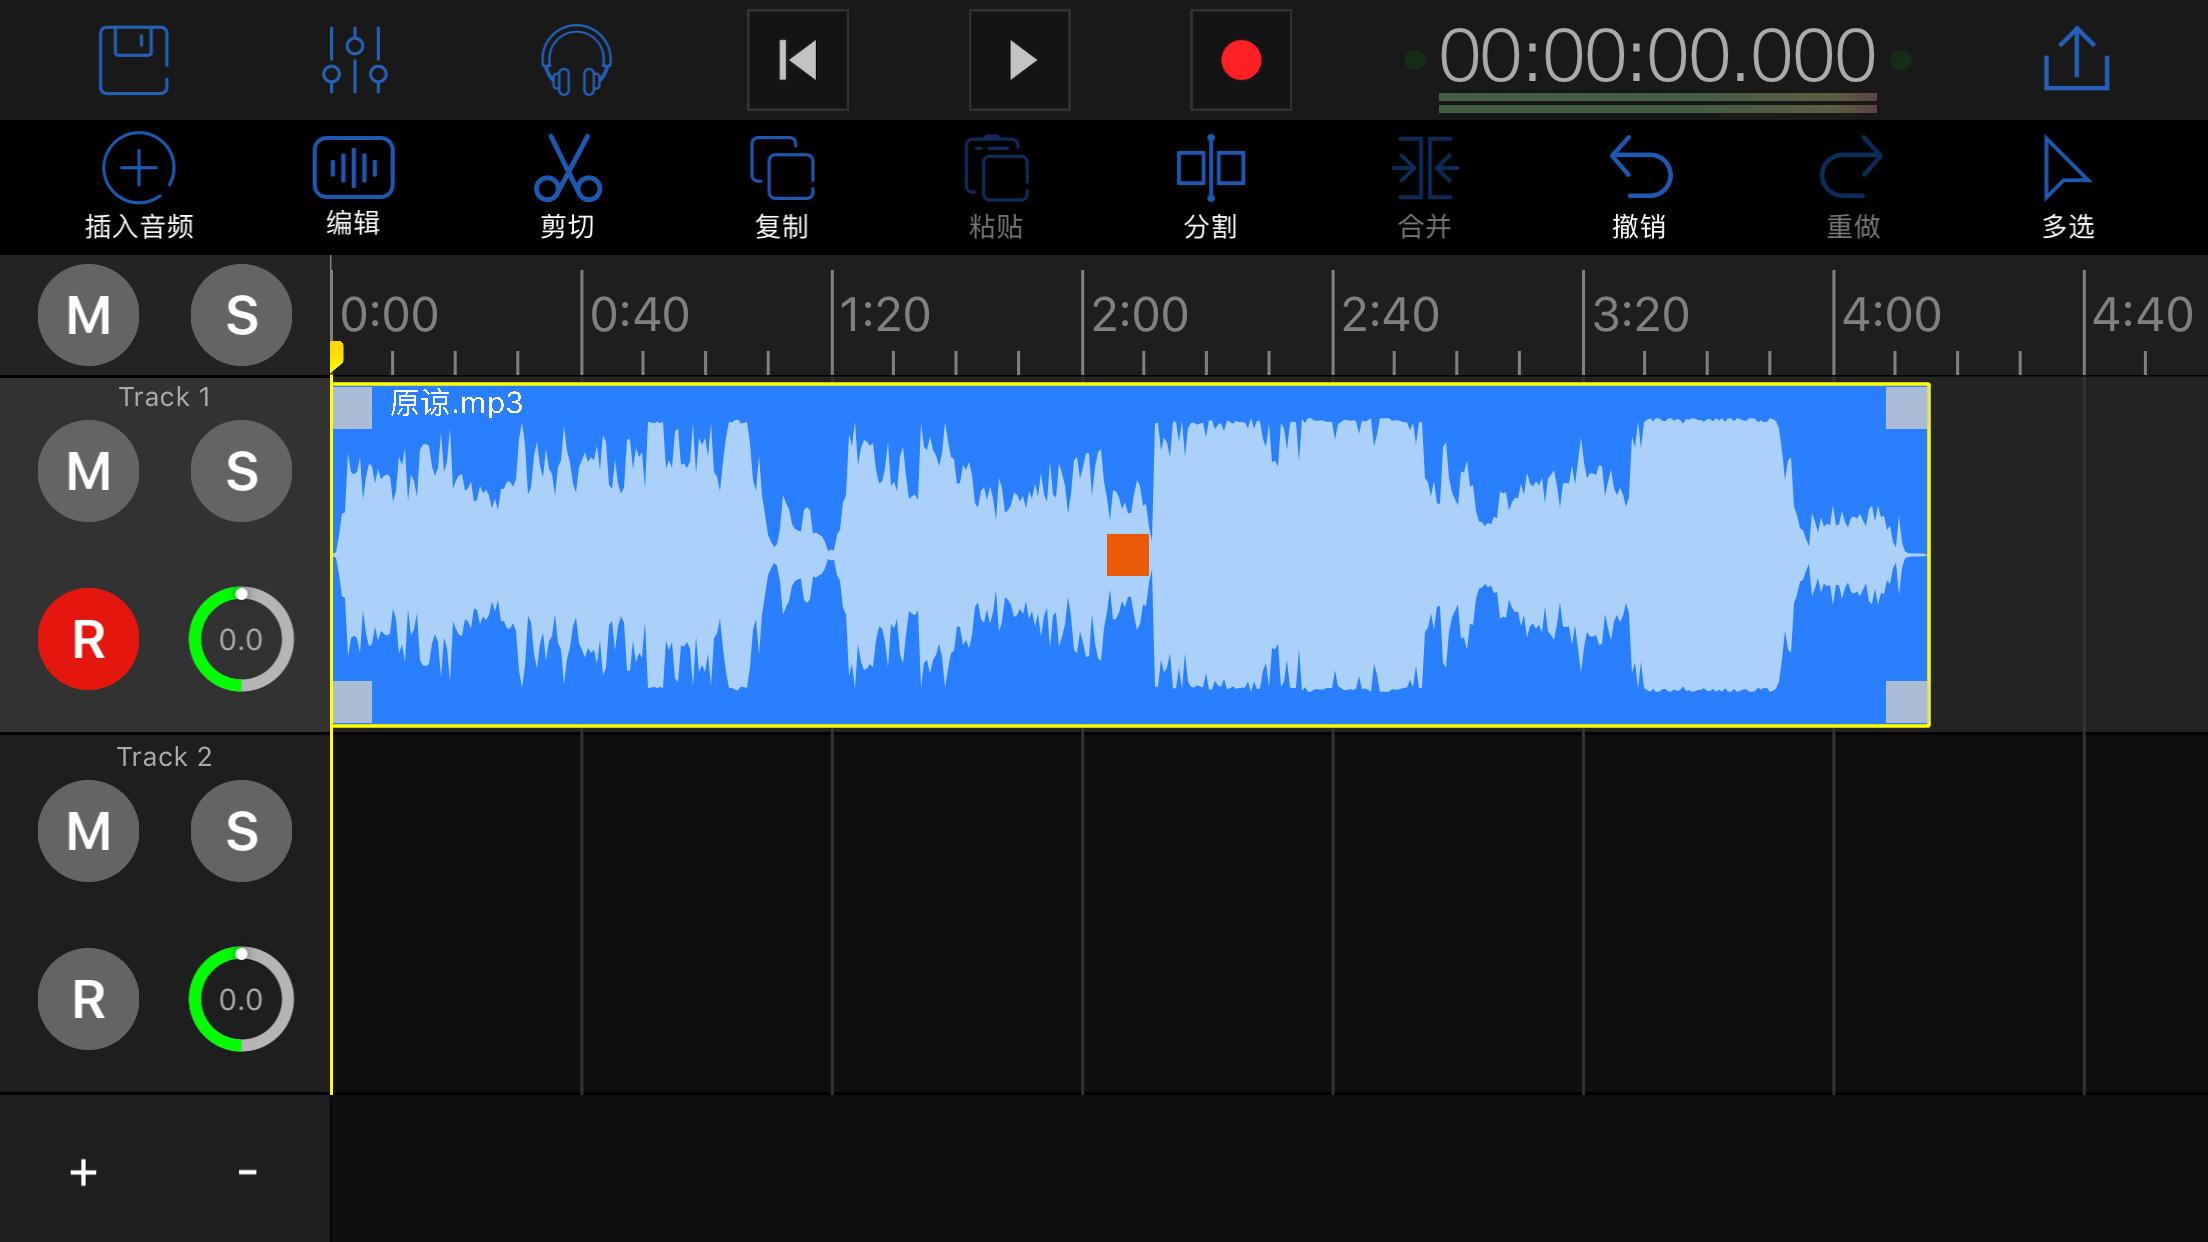The width and height of the screenshot is (2208, 1242).
Task: Disarm recording on Track 1
Action: click(x=88, y=639)
